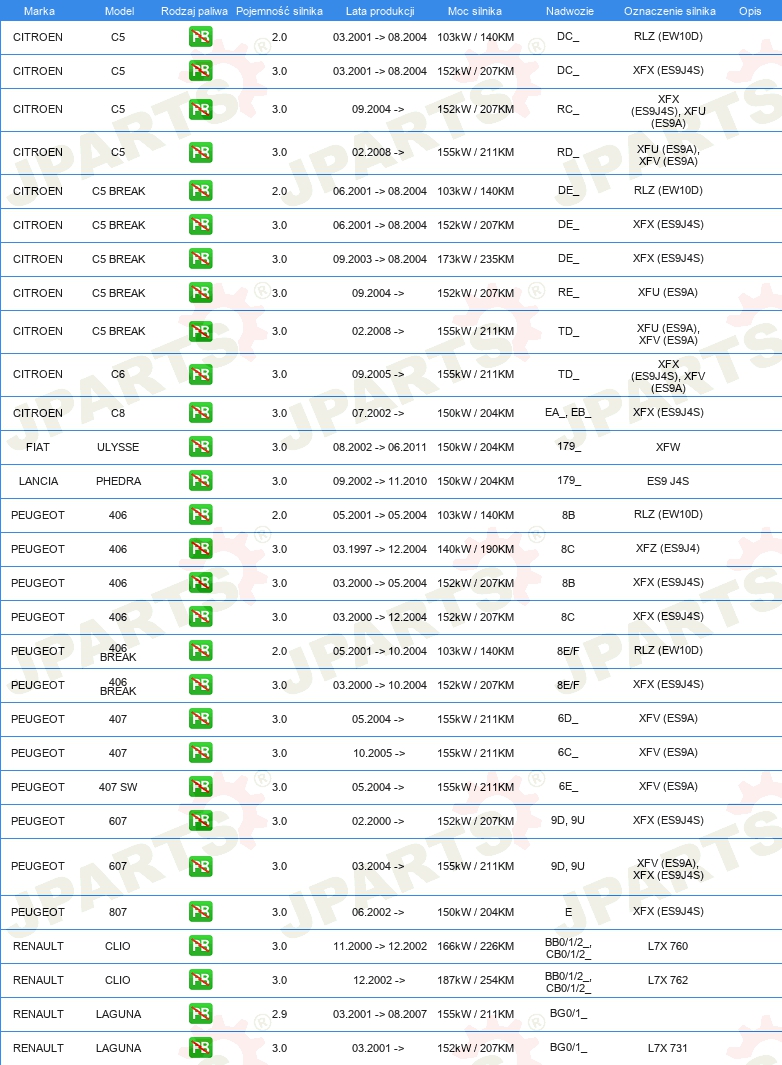Click the Nadwozie column header
Image resolution: width=782 pixels, height=1065 pixels.
tap(569, 11)
